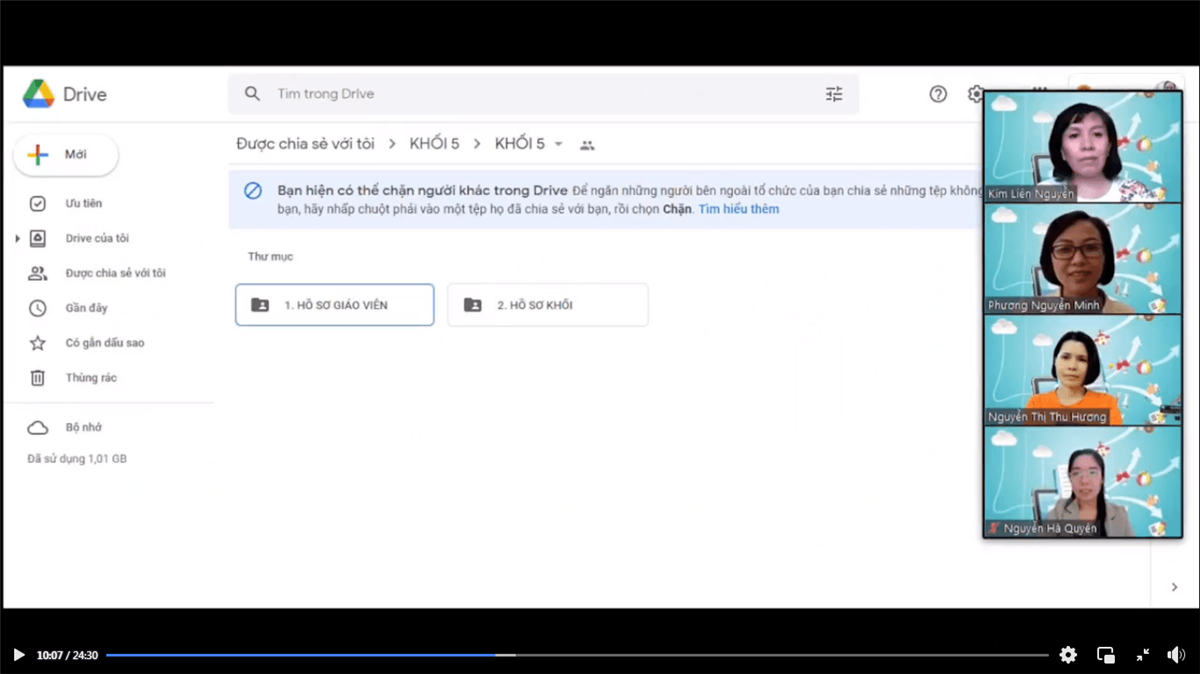Select the 1. HỒ SƠ GIÁO VIÊN folder
Screen dimensions: 1200x674
[x=334, y=305]
